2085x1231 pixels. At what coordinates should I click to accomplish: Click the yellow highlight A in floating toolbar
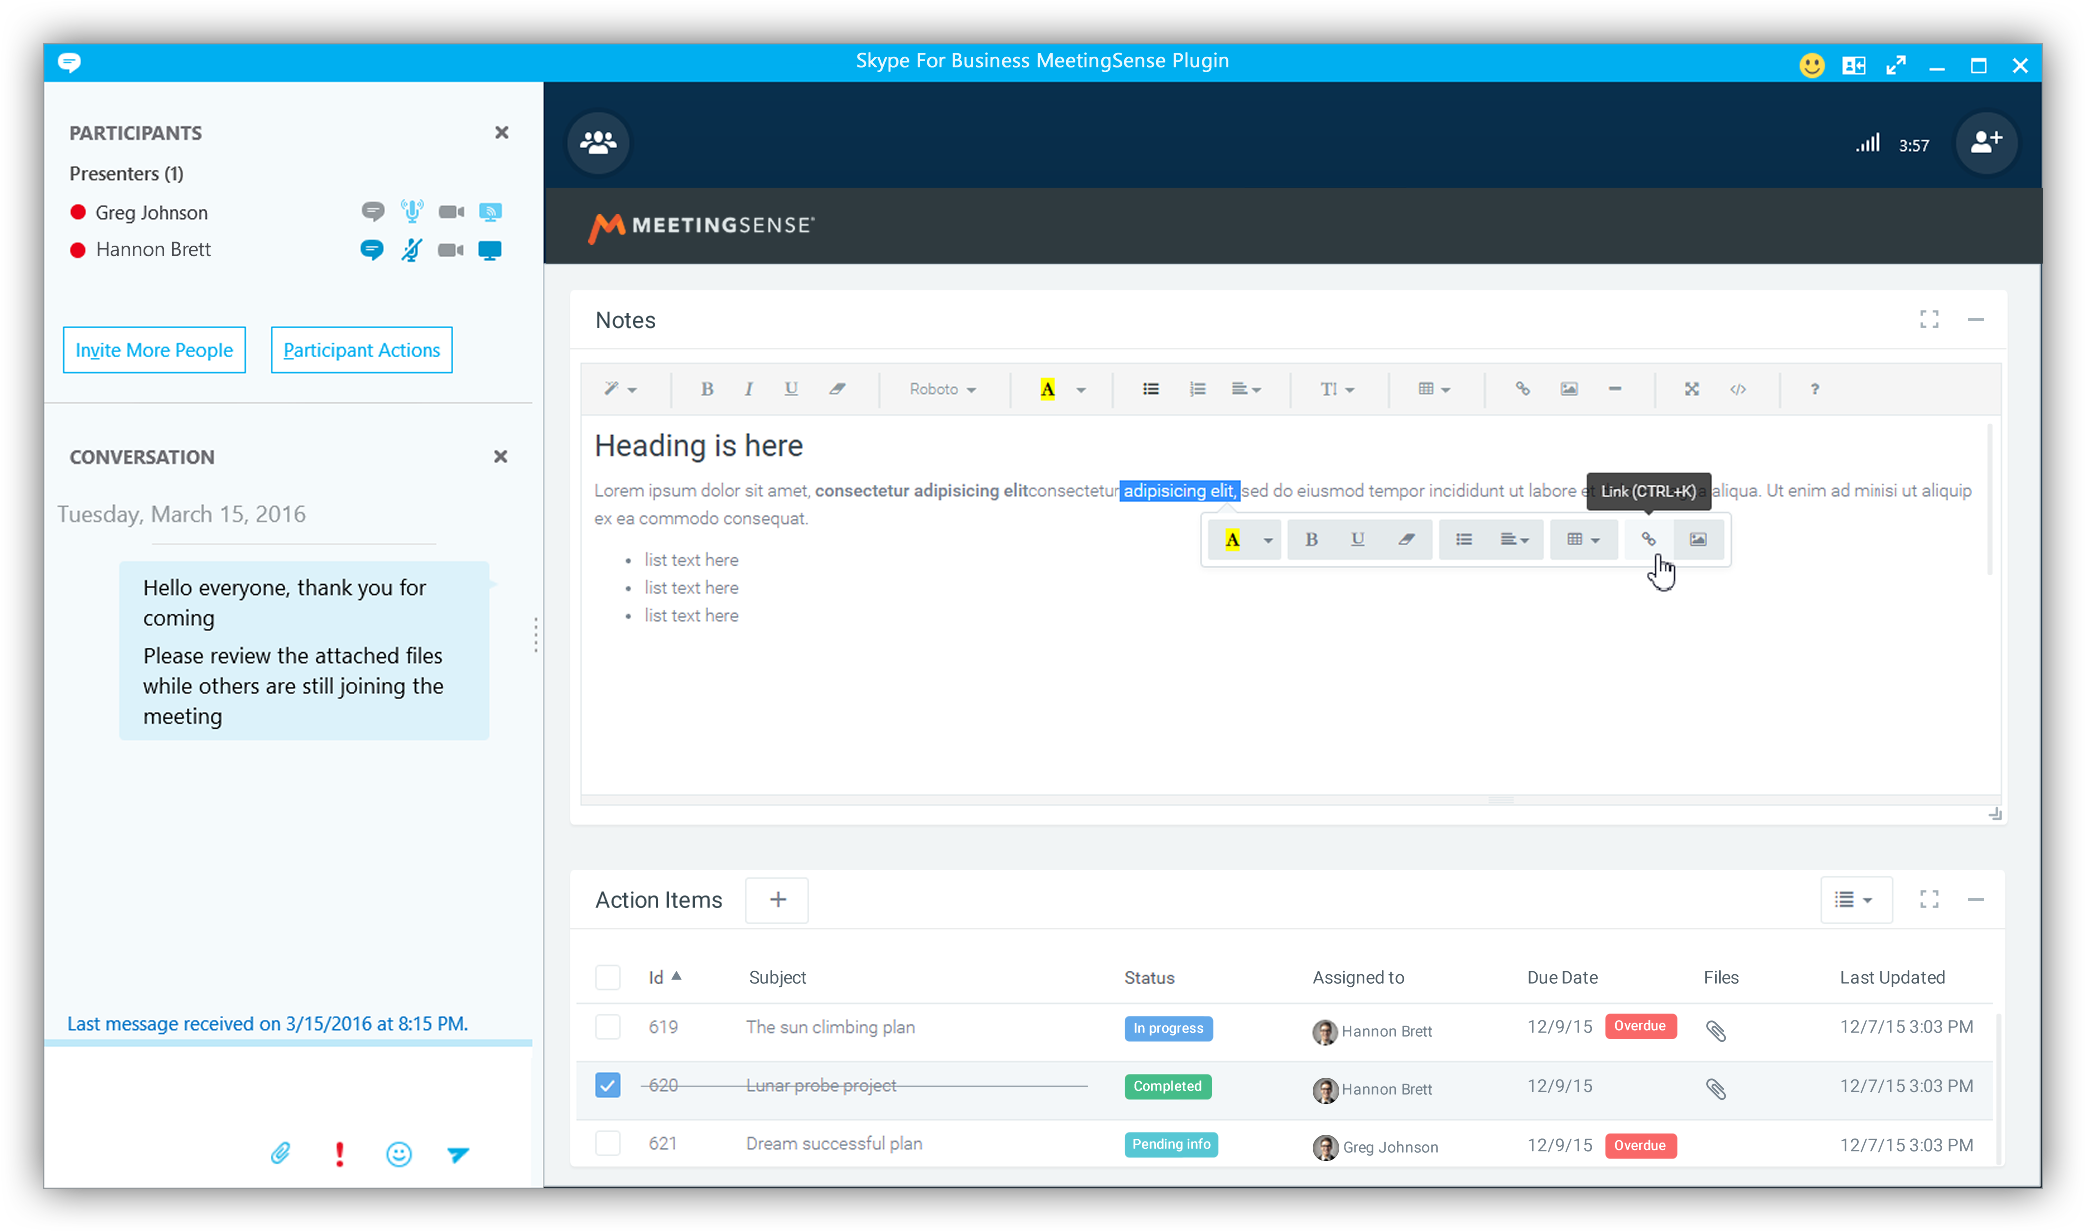1232,540
